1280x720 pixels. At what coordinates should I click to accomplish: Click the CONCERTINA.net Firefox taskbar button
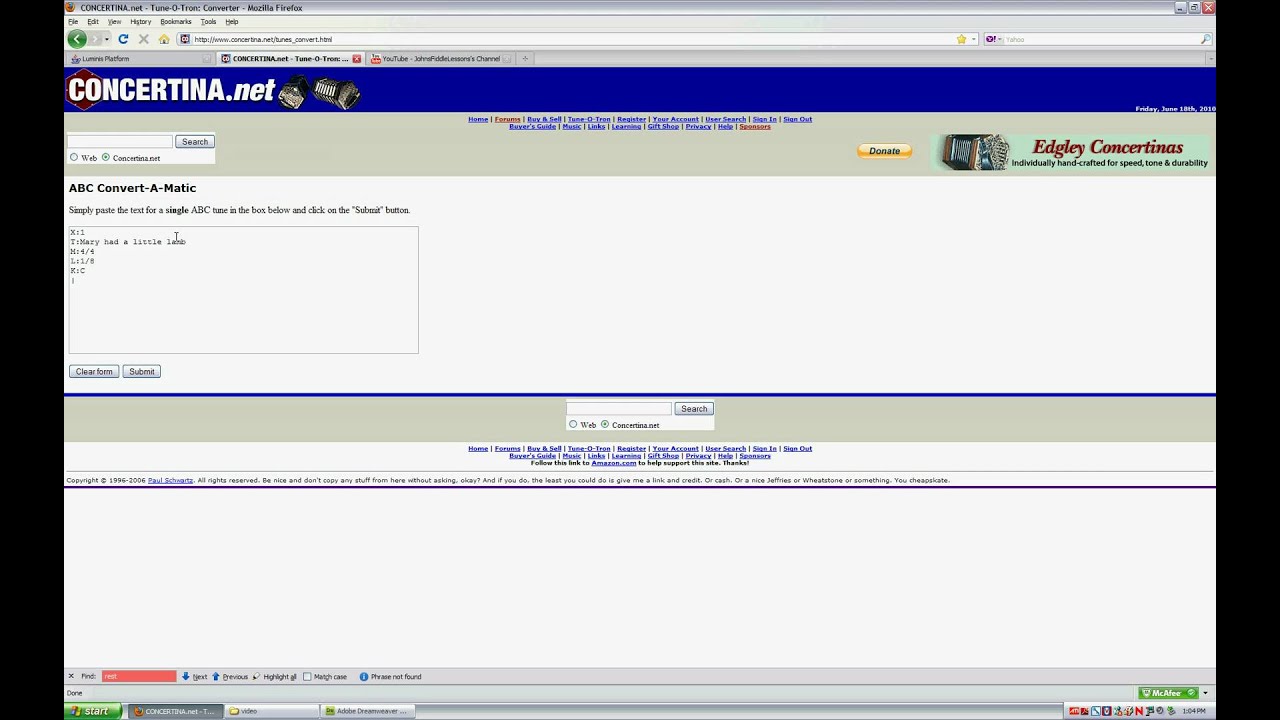(x=177, y=711)
